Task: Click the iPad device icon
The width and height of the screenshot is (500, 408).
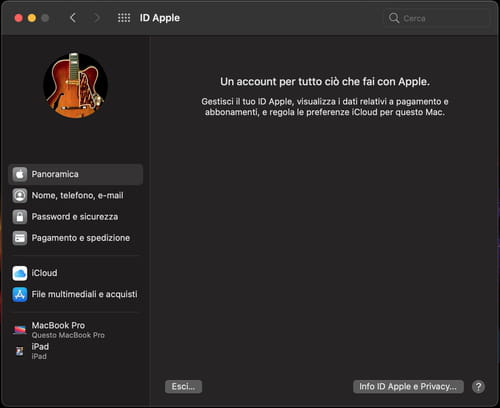Action: click(x=20, y=351)
